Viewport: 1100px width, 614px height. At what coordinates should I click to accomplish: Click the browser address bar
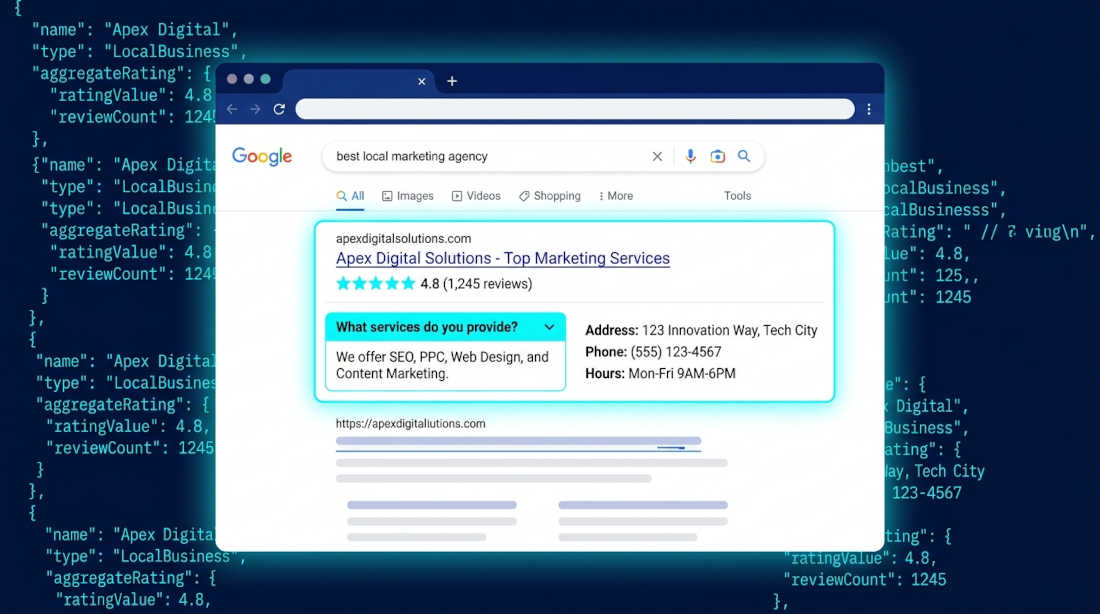(575, 109)
